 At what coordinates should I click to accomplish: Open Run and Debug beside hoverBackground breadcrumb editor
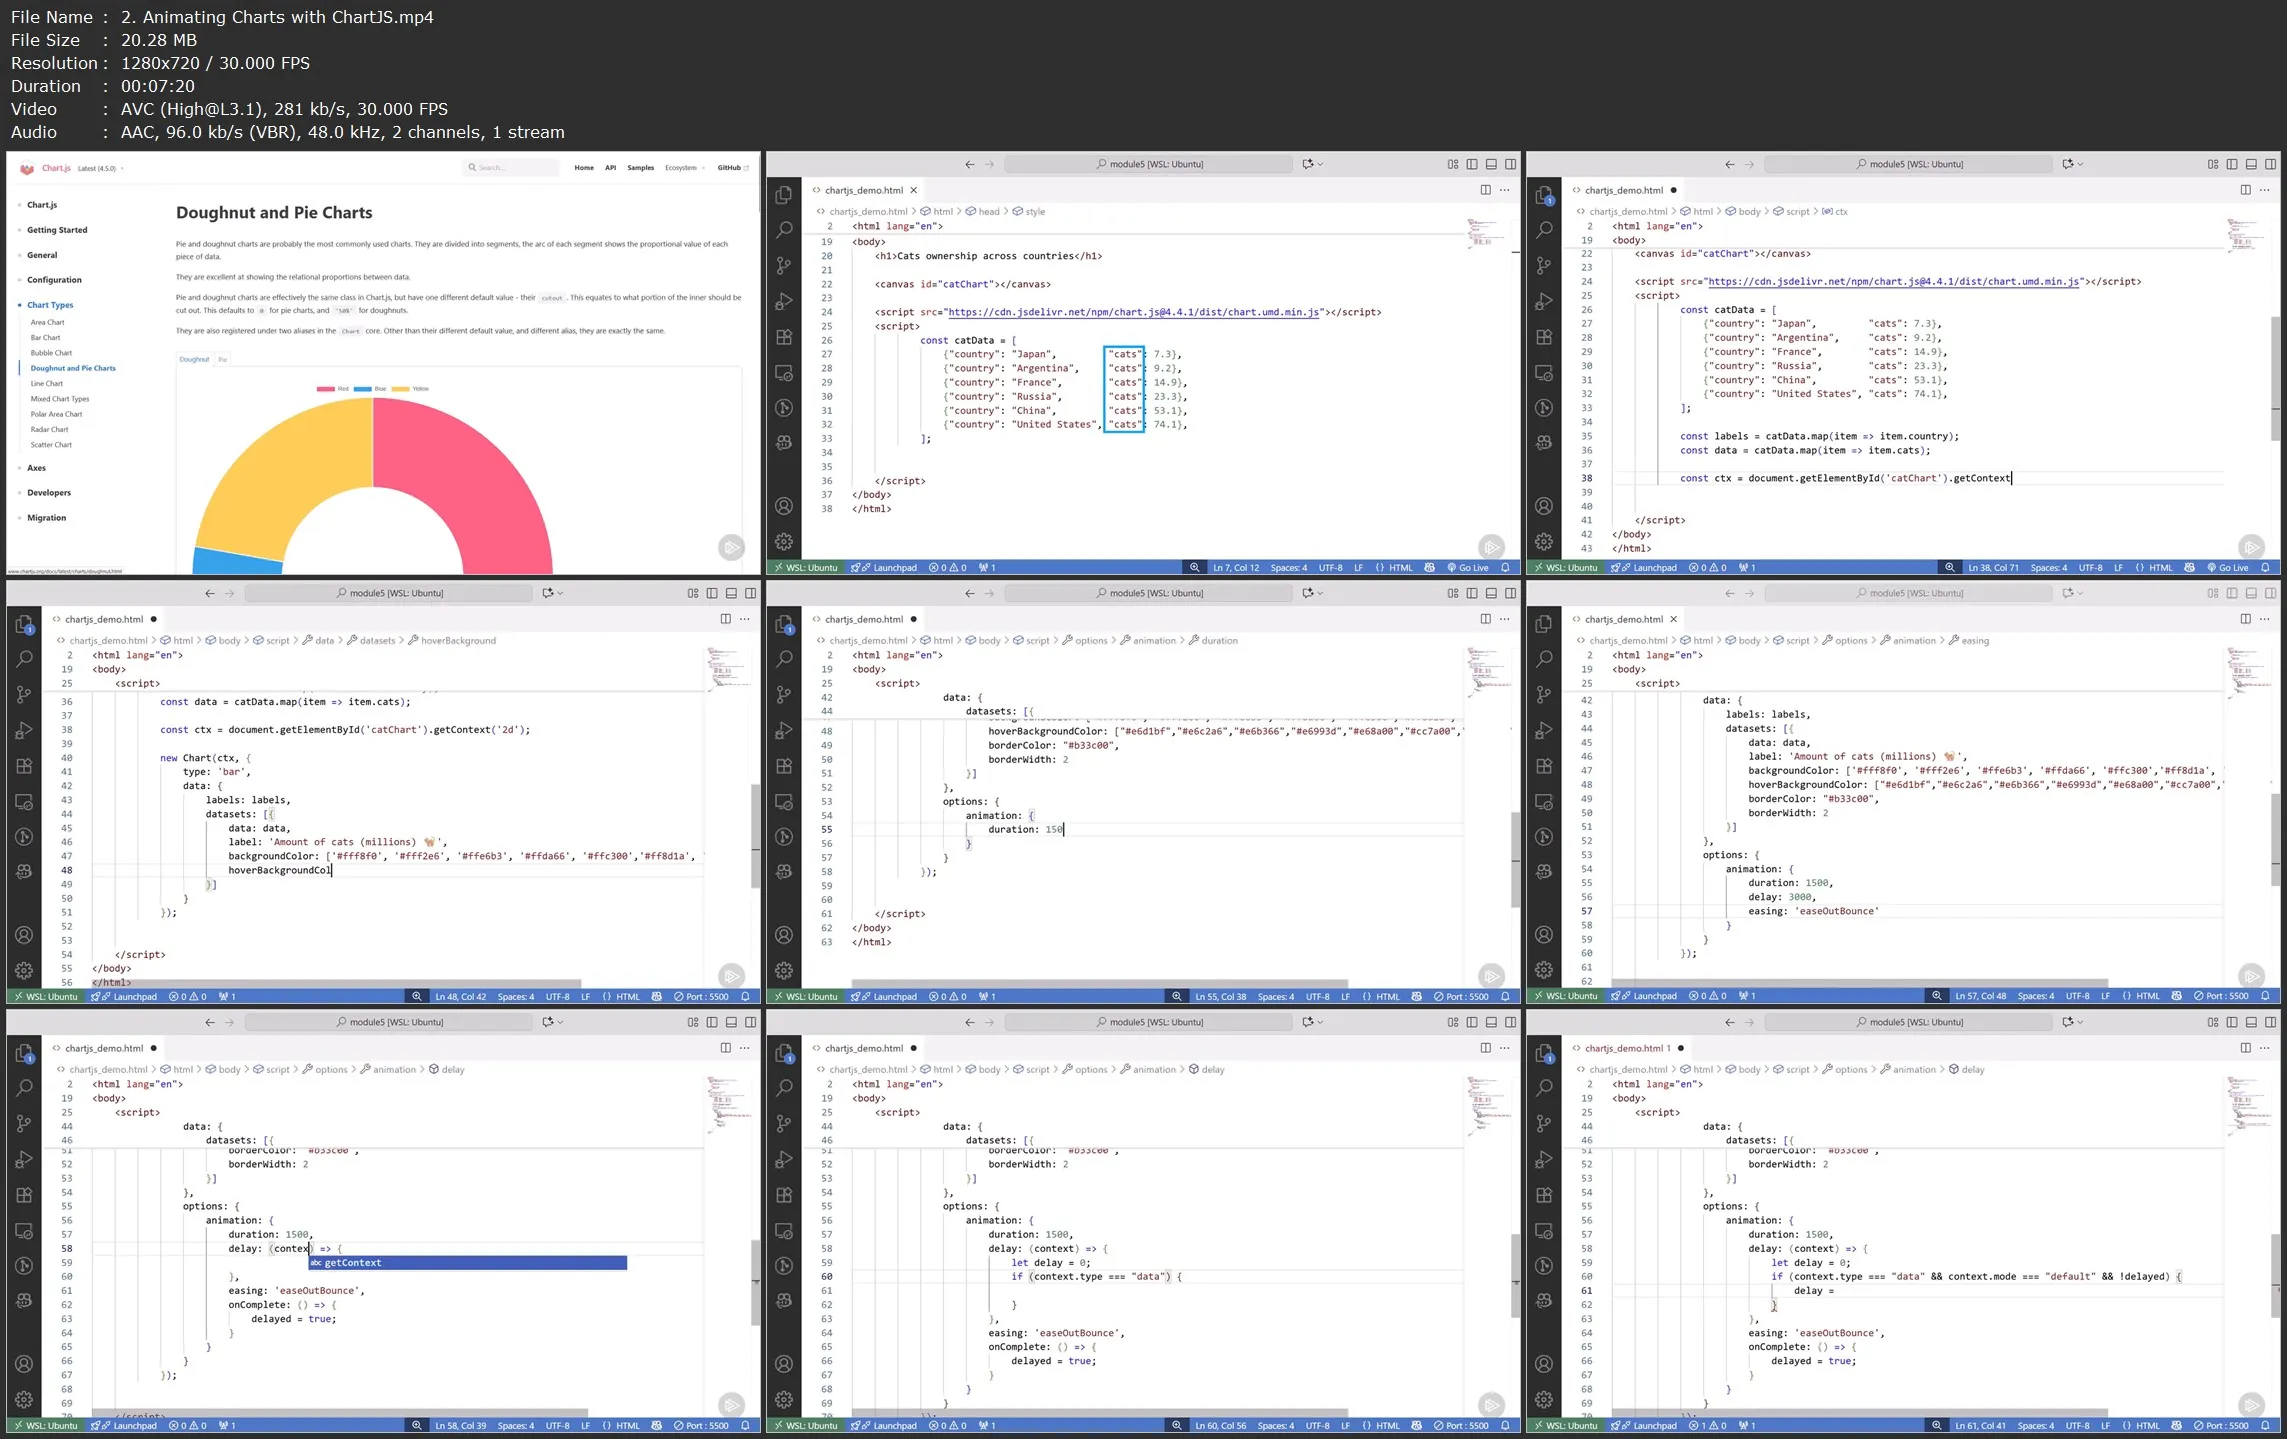[x=24, y=730]
